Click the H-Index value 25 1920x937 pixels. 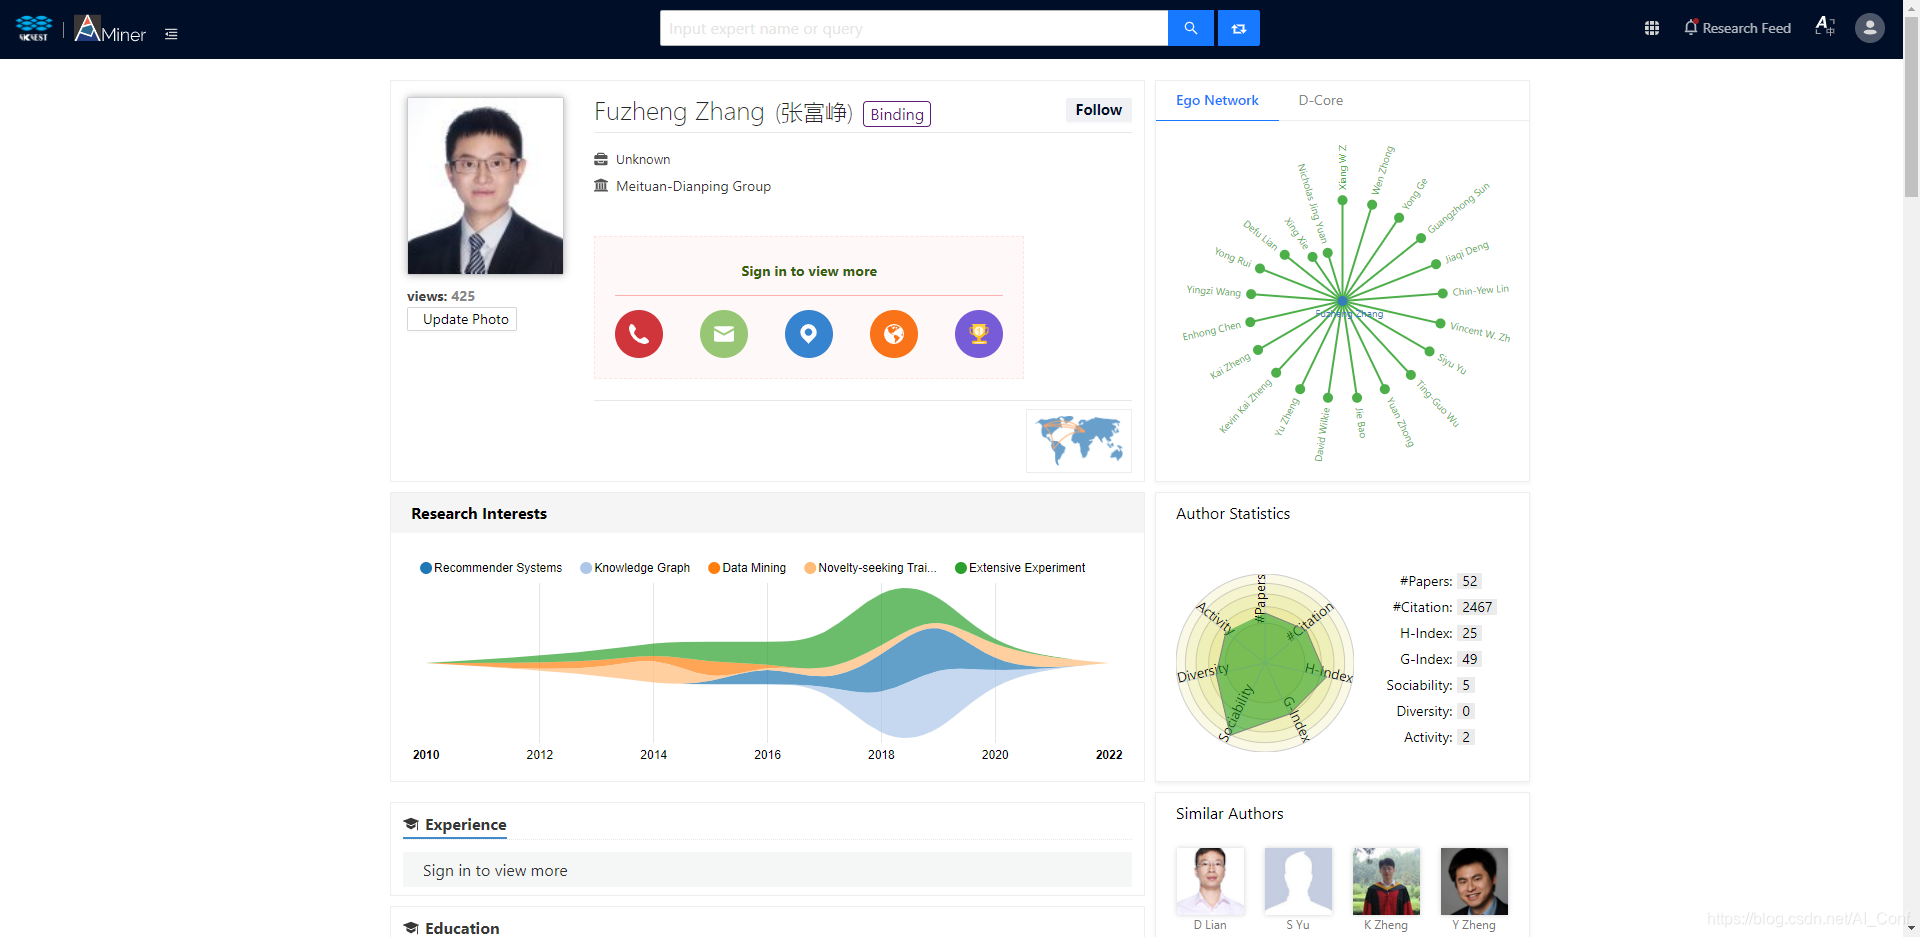[x=1469, y=633]
